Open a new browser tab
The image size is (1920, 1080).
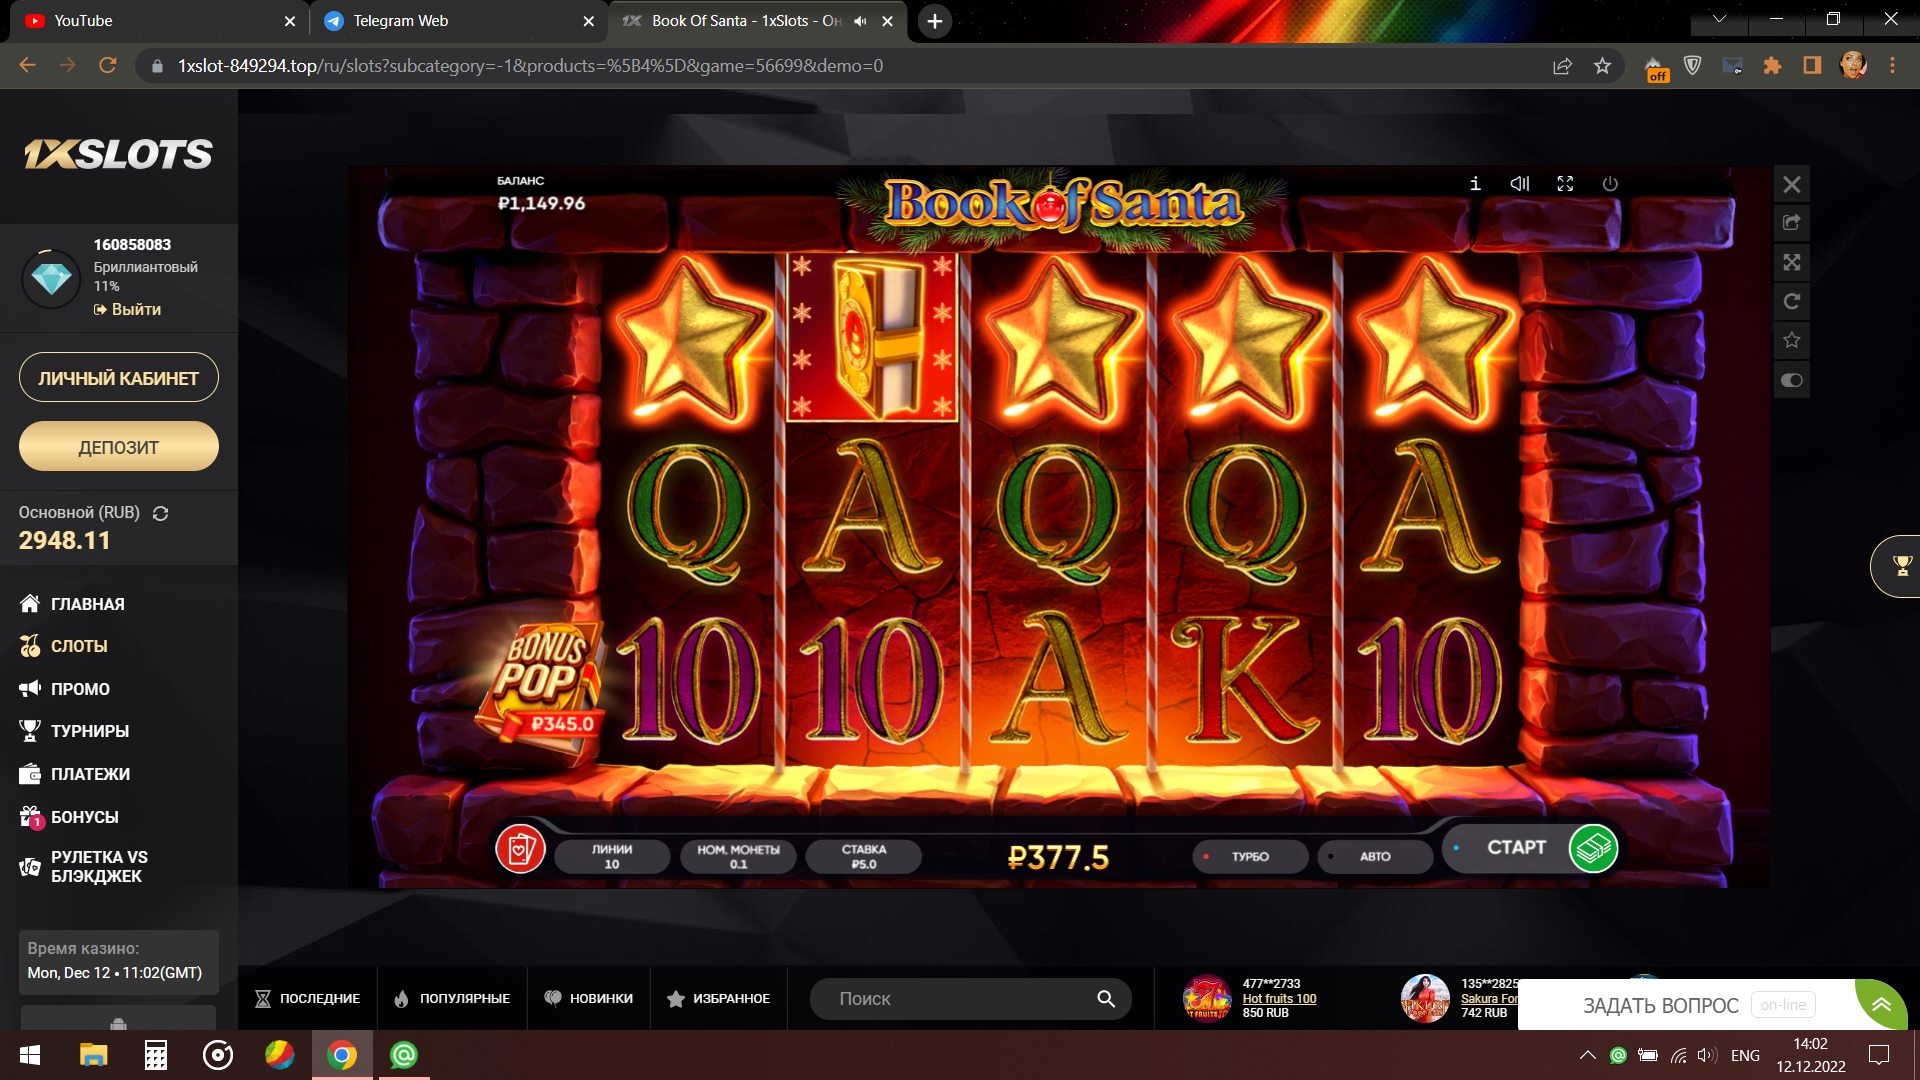coord(934,21)
